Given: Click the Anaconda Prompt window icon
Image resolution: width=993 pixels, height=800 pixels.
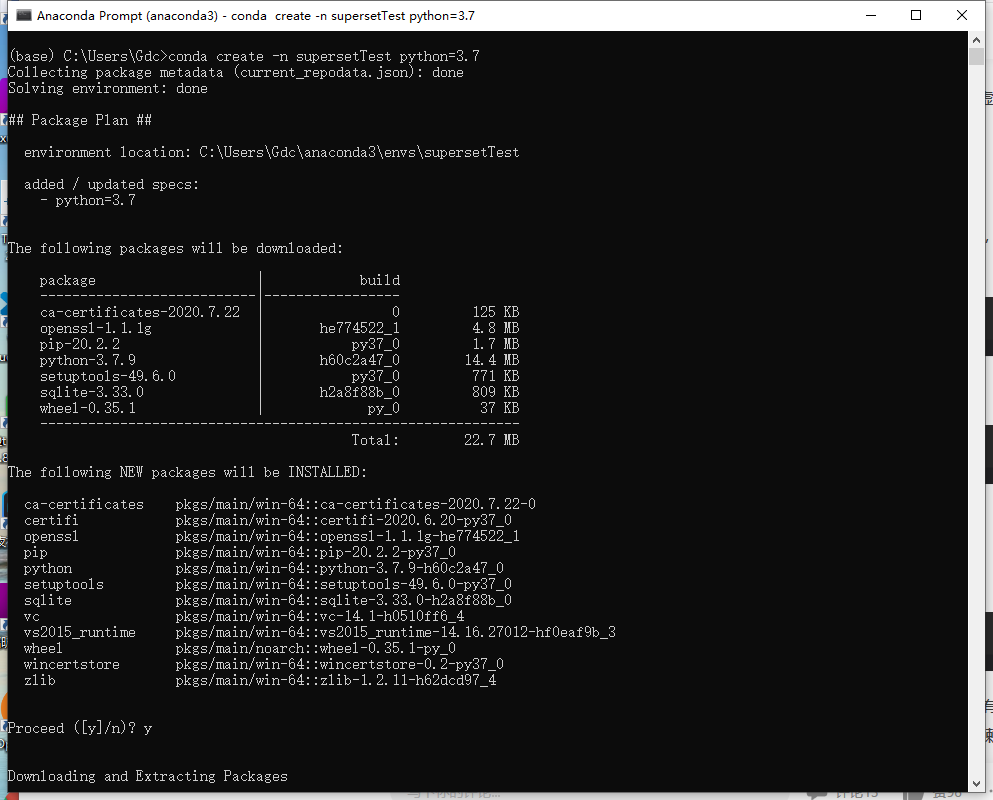Looking at the screenshot, I should [23, 15].
